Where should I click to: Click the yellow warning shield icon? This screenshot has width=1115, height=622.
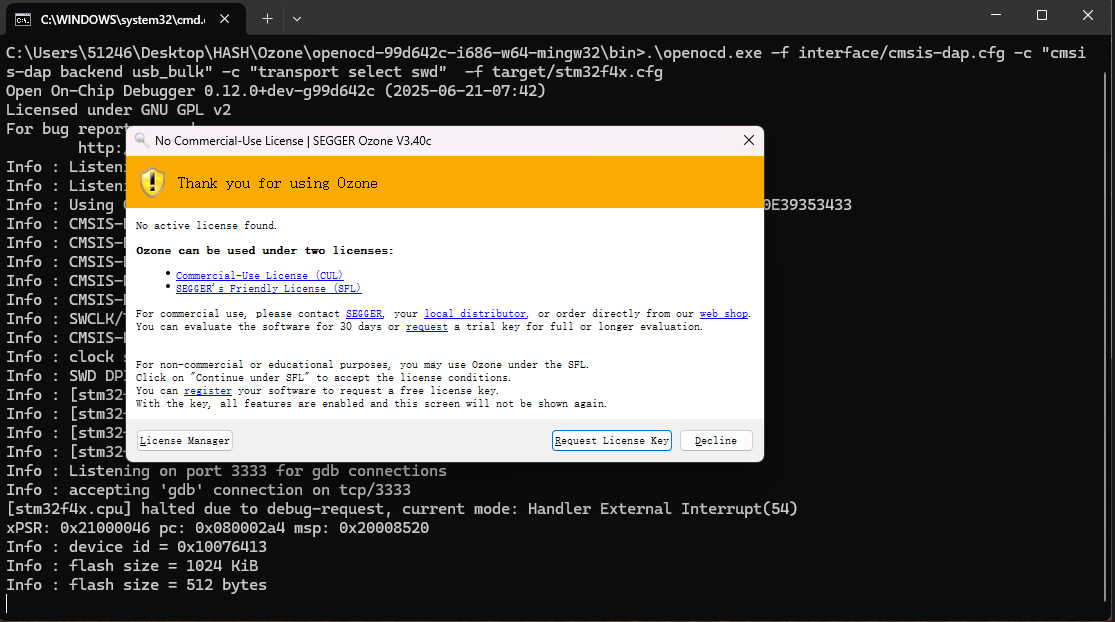tap(152, 182)
